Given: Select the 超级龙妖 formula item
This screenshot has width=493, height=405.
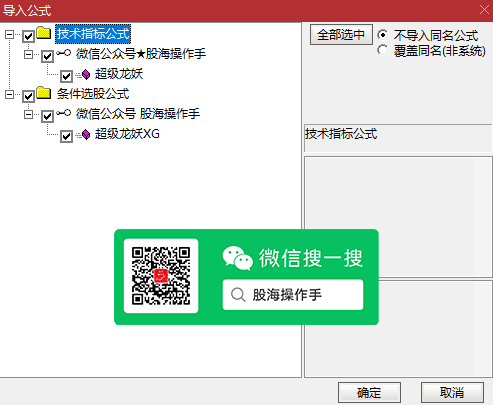Looking at the screenshot, I should tap(119, 74).
